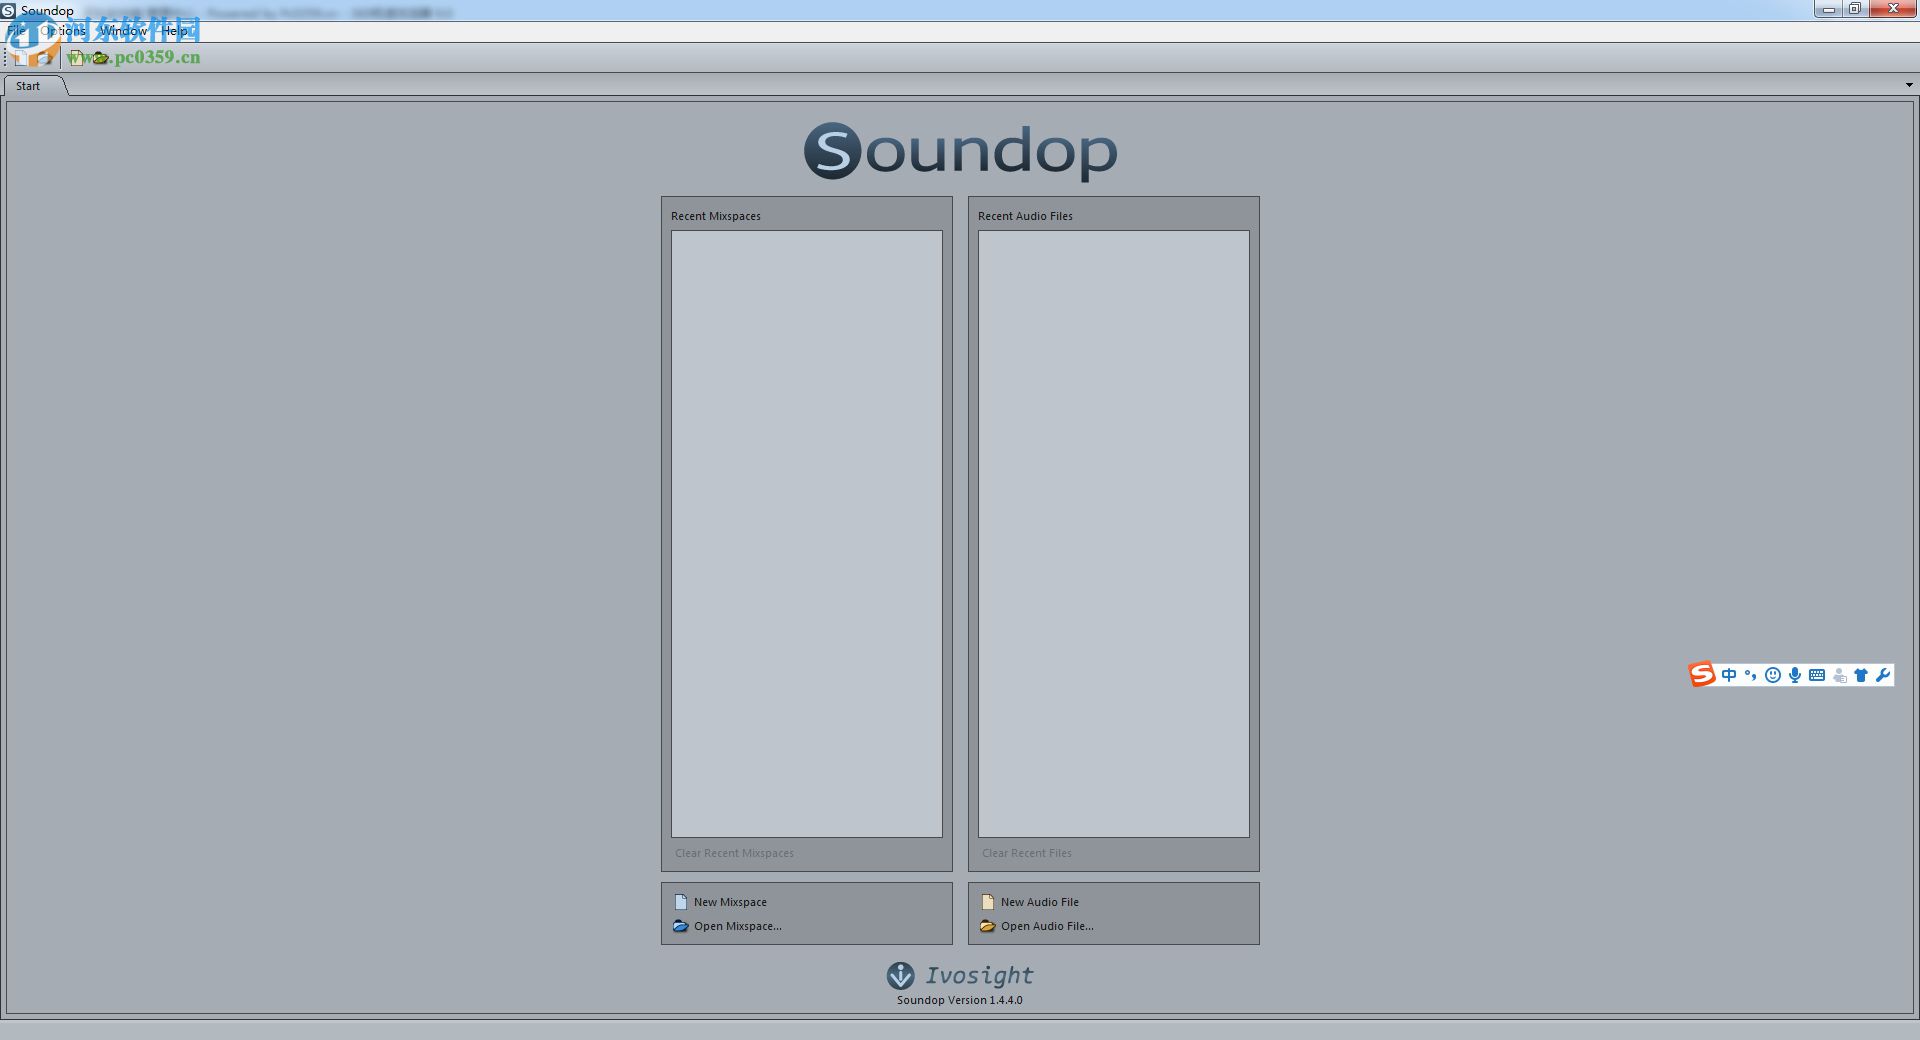
Task: Click Open Audio File... link on start page
Action: tap(1047, 926)
